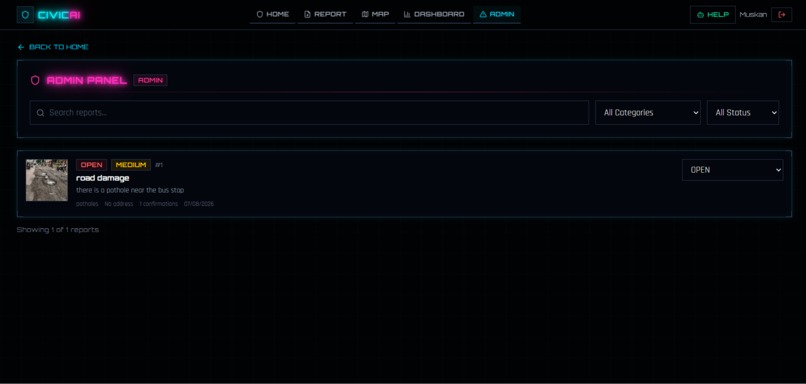Click the pothole description text
Image resolution: width=806 pixels, height=384 pixels.
(130, 190)
